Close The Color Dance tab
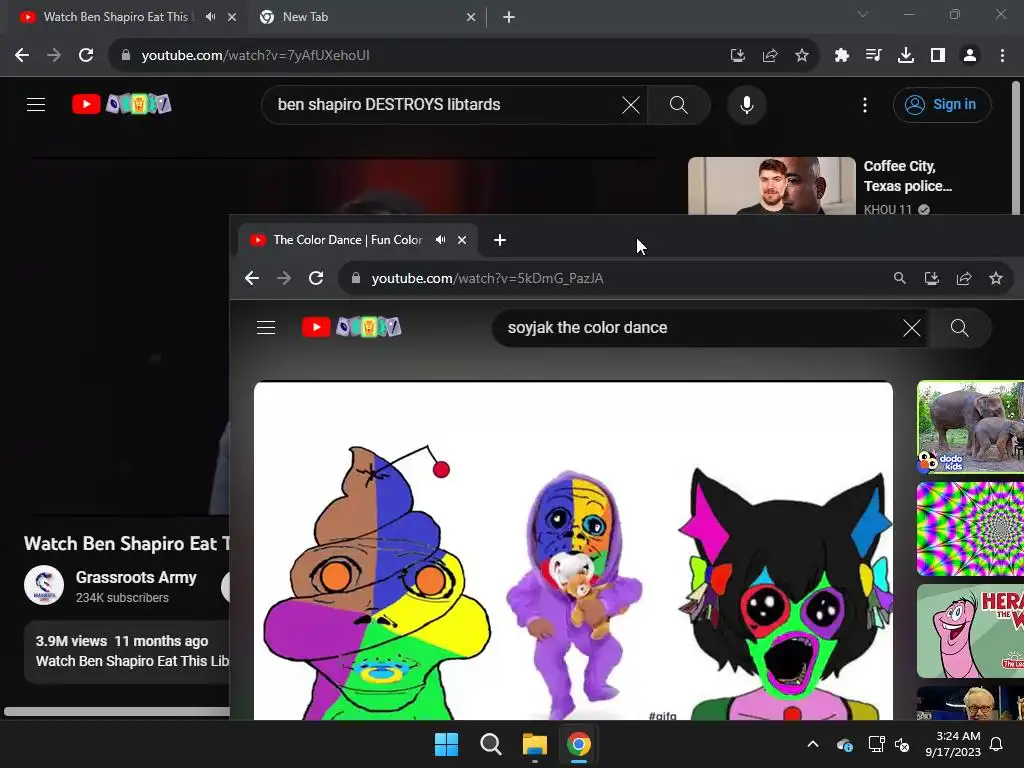This screenshot has height=768, width=1024. [x=462, y=240]
